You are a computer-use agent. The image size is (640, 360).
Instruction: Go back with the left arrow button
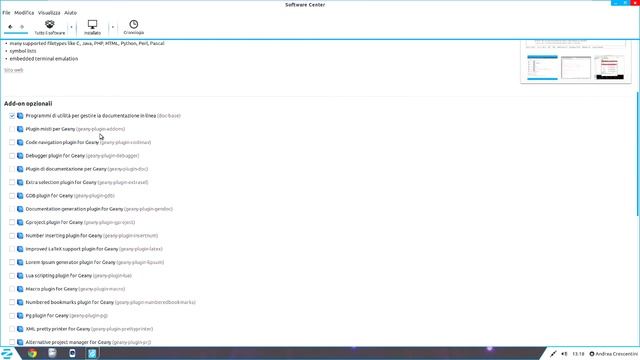(x=10, y=27)
